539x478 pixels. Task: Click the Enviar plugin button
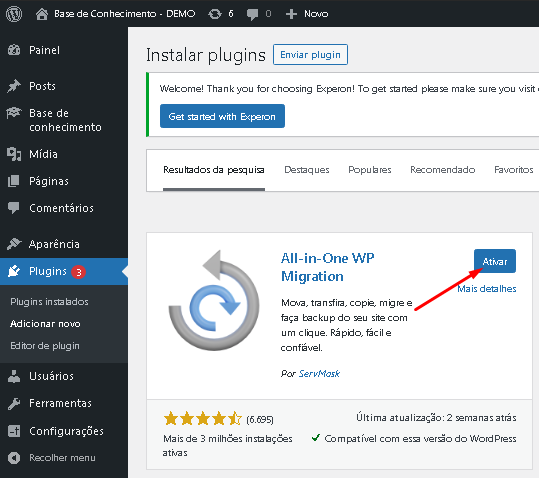[x=310, y=55]
